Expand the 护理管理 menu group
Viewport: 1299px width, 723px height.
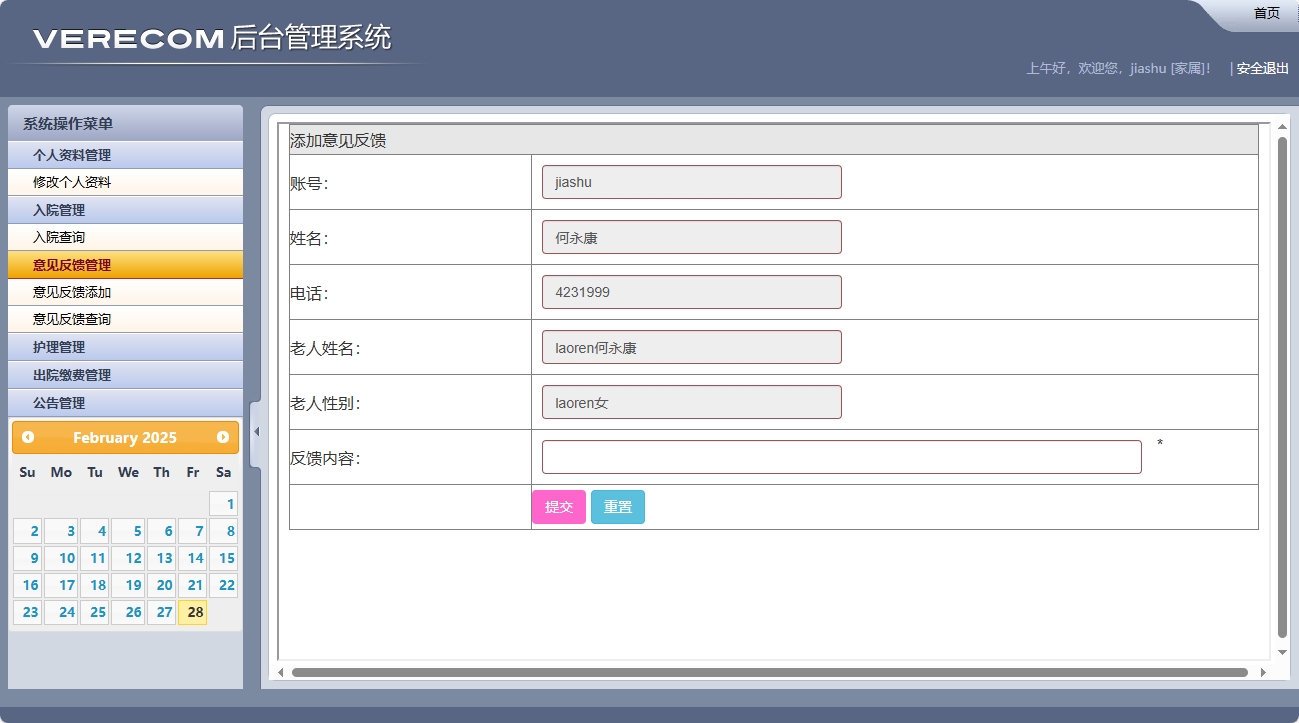(x=125, y=347)
